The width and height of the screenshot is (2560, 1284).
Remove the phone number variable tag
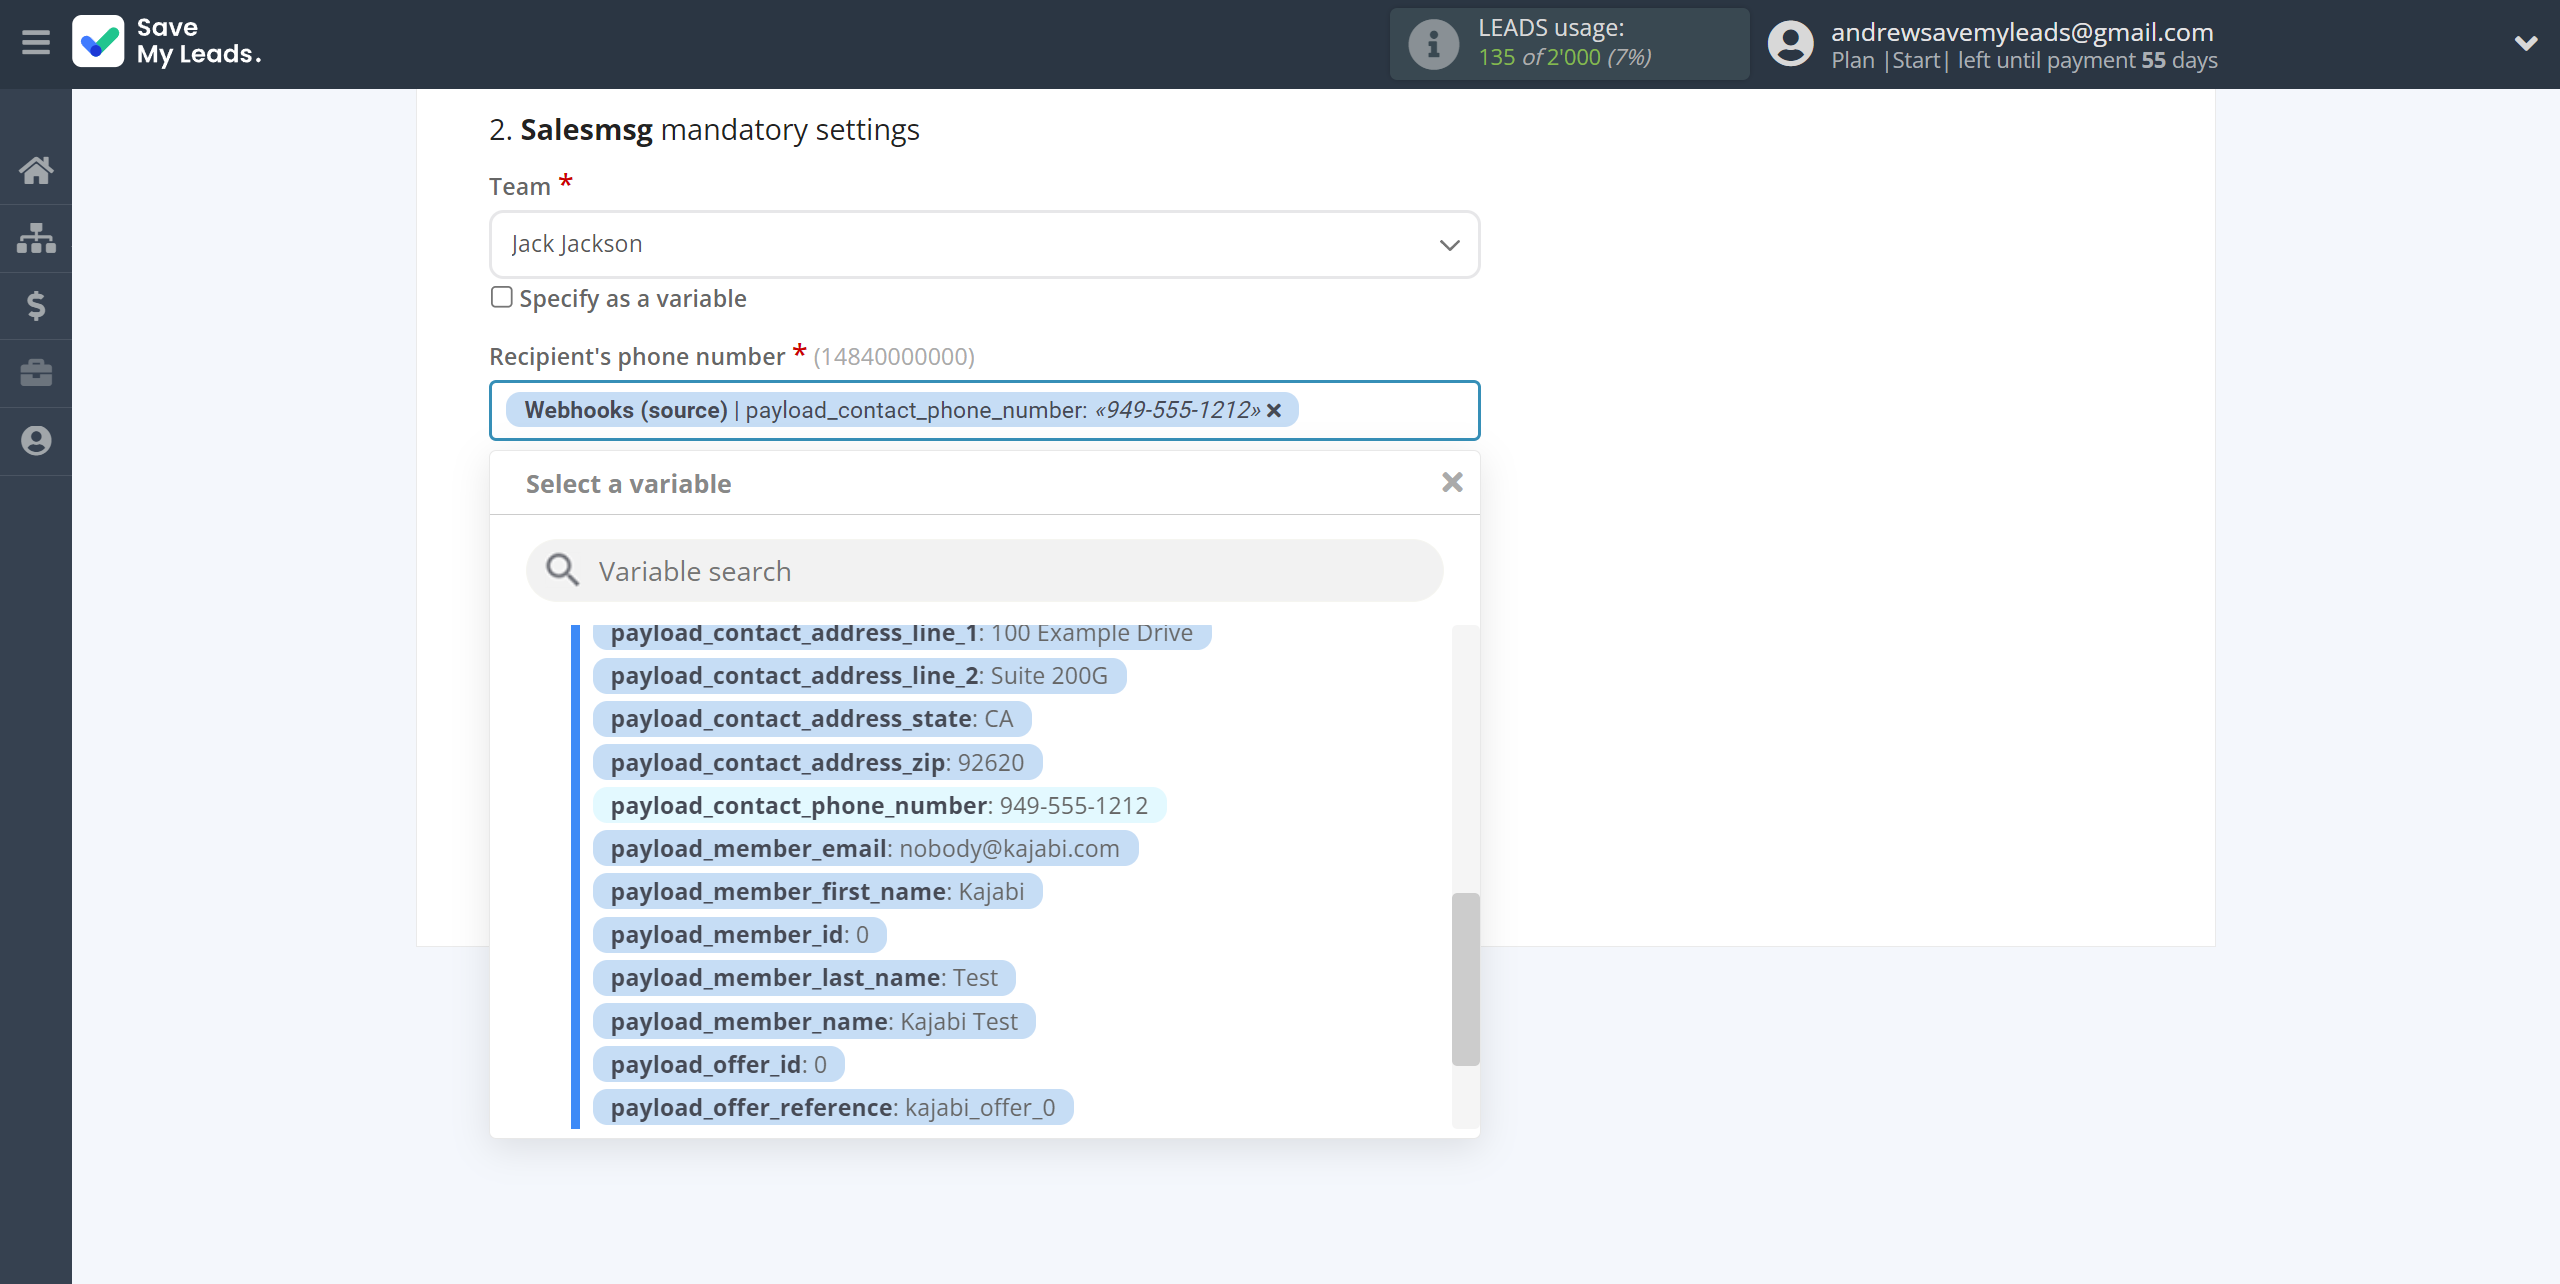pyautogui.click(x=1274, y=410)
